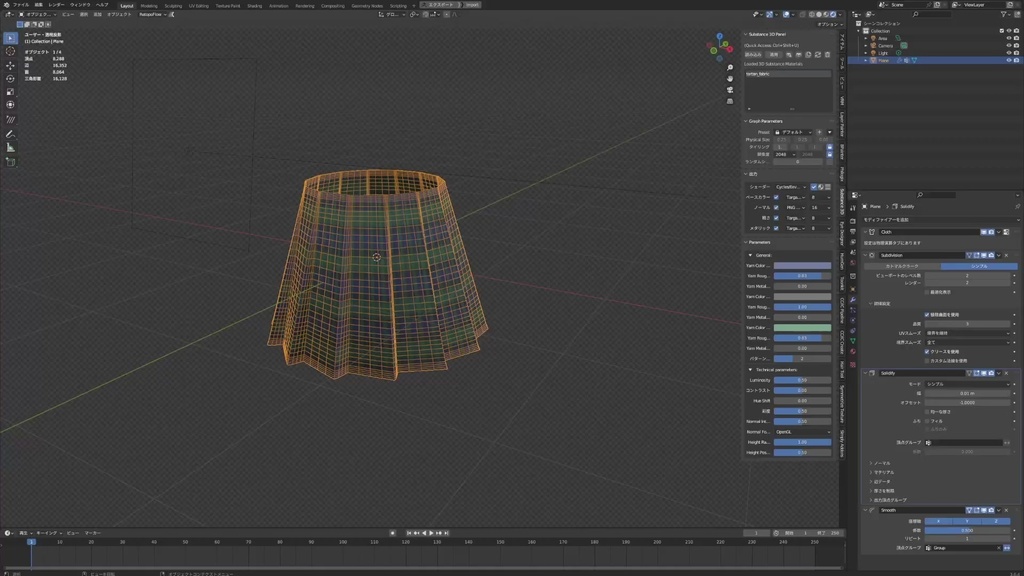Click the viewport pan hand icon

pos(729,78)
